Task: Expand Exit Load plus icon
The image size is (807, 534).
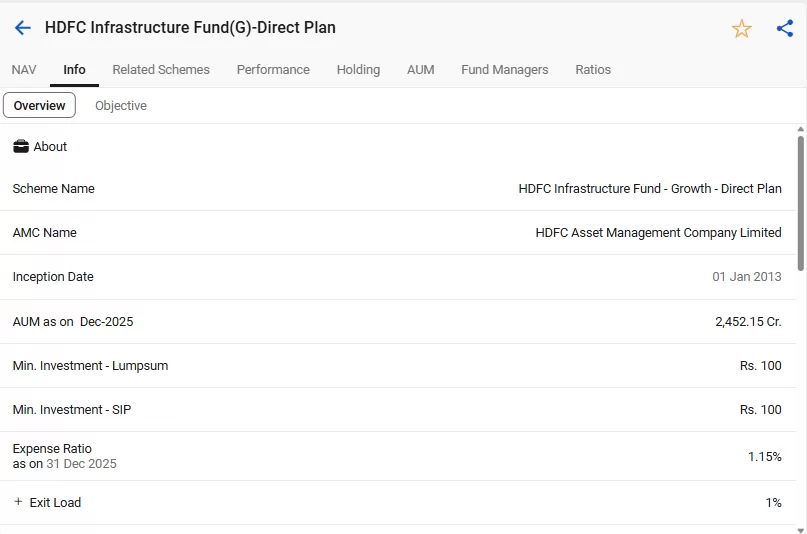Action: (x=18, y=502)
